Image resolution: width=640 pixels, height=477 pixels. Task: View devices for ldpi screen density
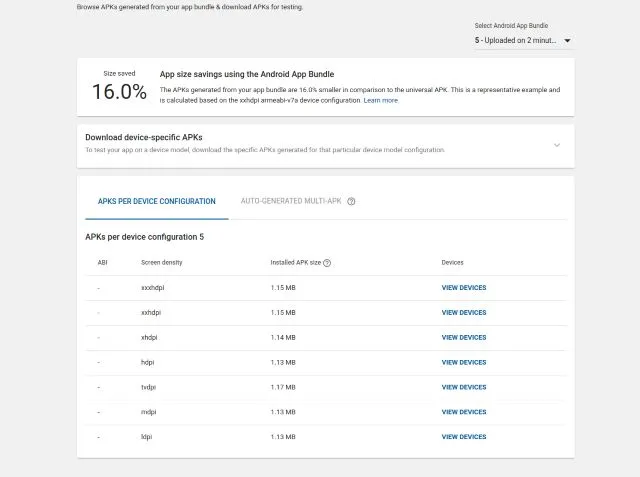[464, 437]
